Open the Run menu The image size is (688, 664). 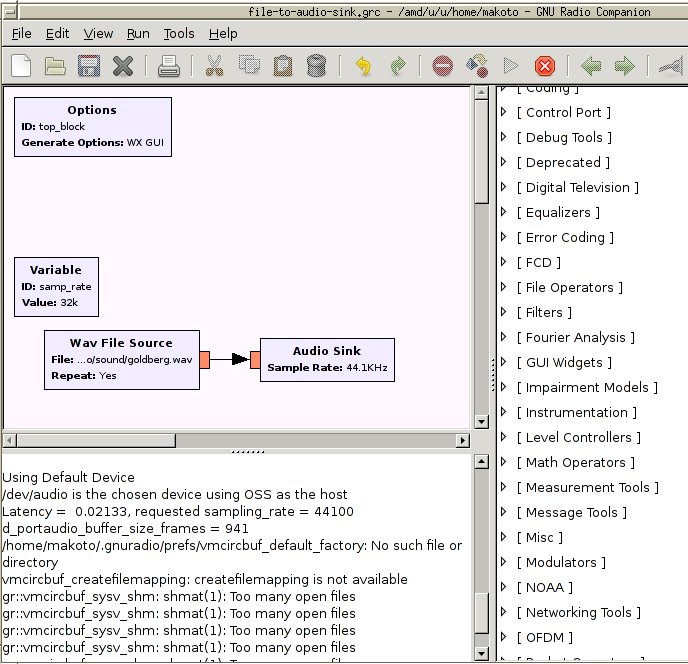[138, 33]
